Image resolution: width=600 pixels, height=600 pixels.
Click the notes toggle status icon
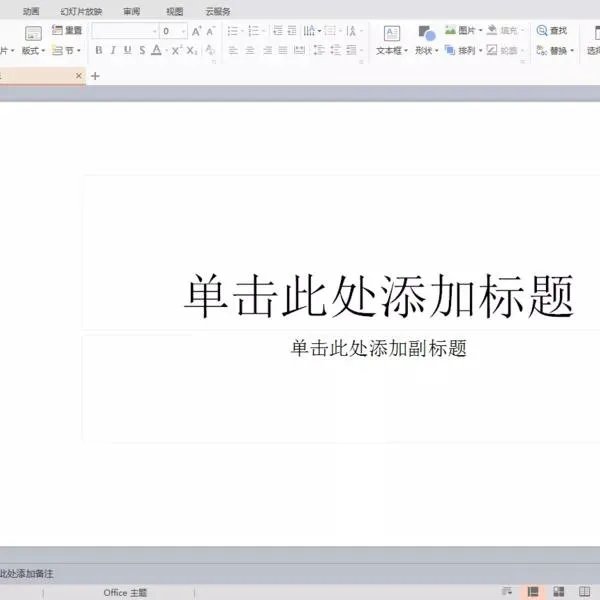tap(507, 592)
